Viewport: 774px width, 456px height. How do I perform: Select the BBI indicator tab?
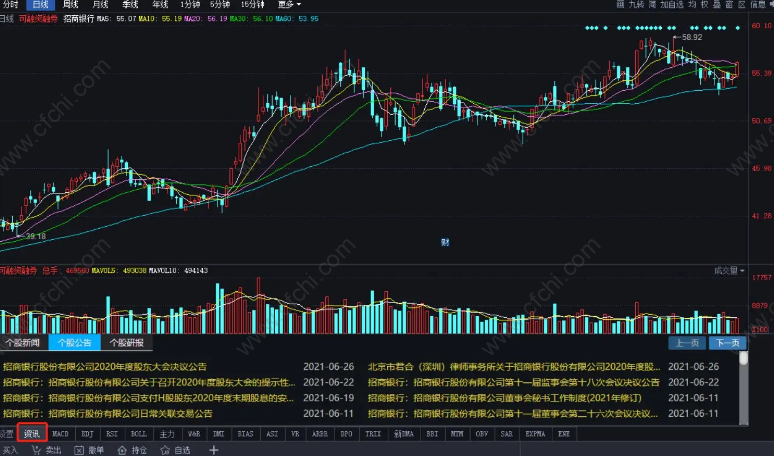(x=432, y=434)
